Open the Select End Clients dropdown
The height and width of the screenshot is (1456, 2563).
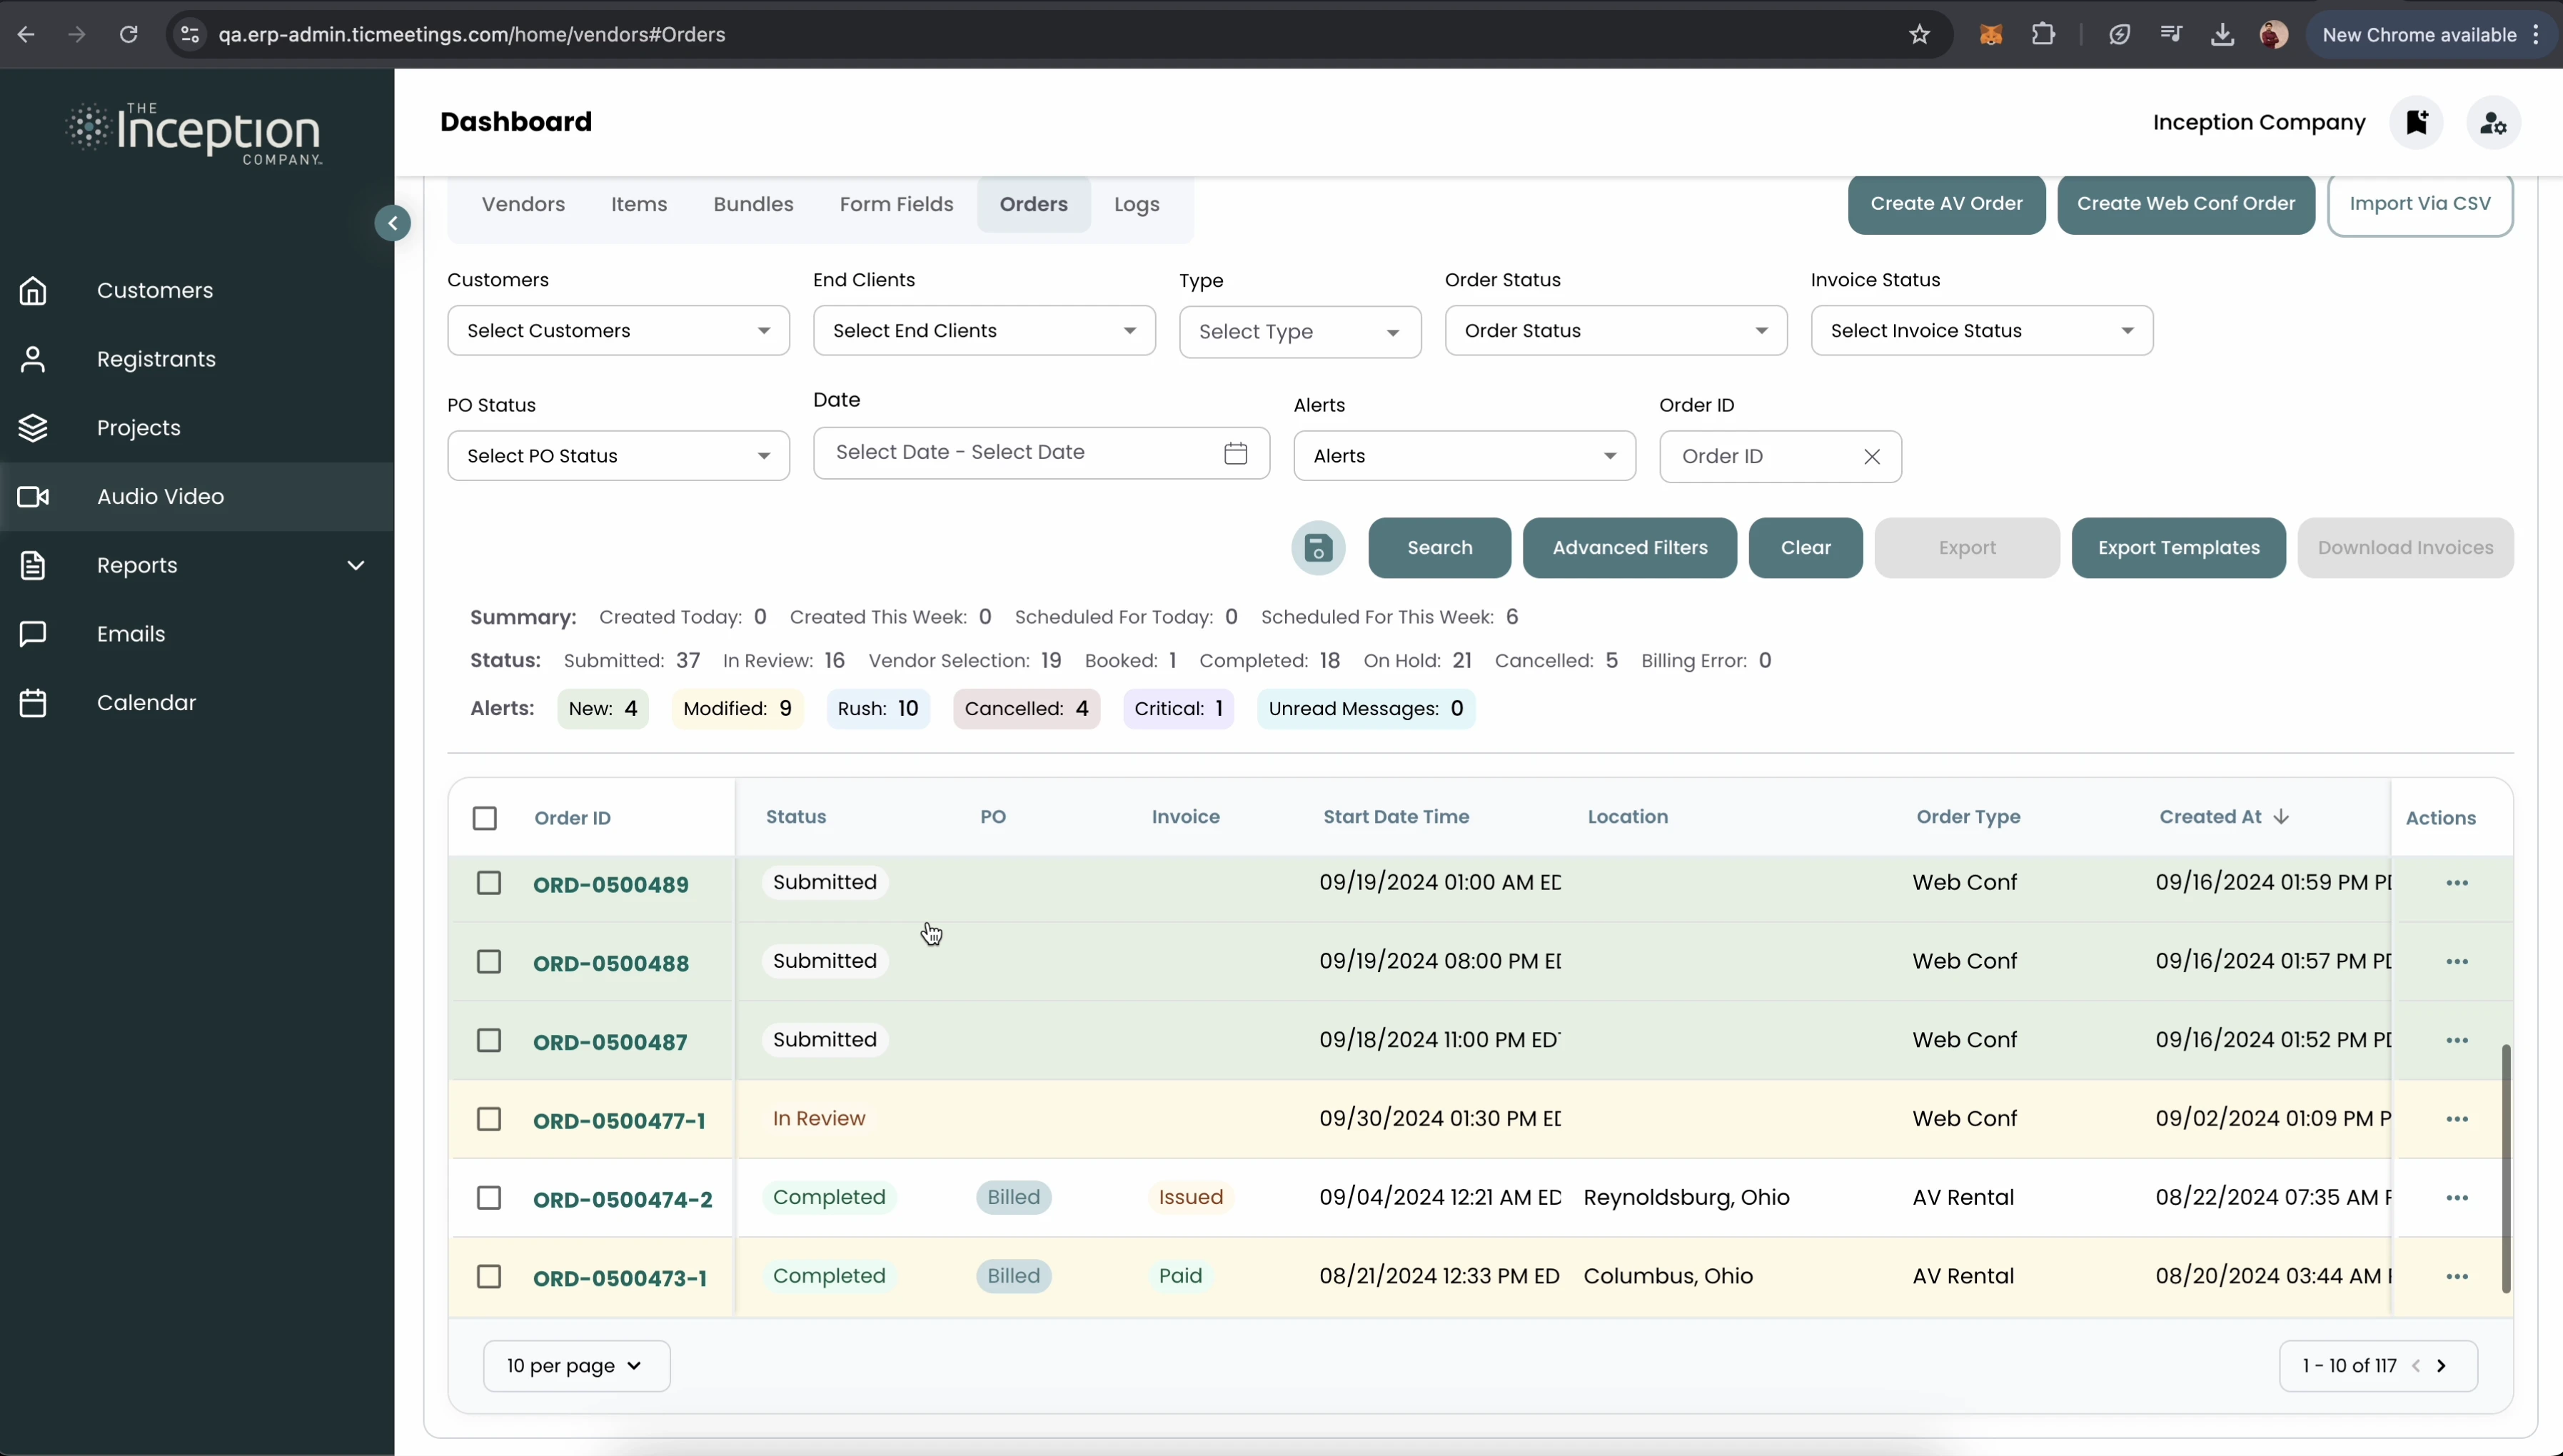pos(985,331)
